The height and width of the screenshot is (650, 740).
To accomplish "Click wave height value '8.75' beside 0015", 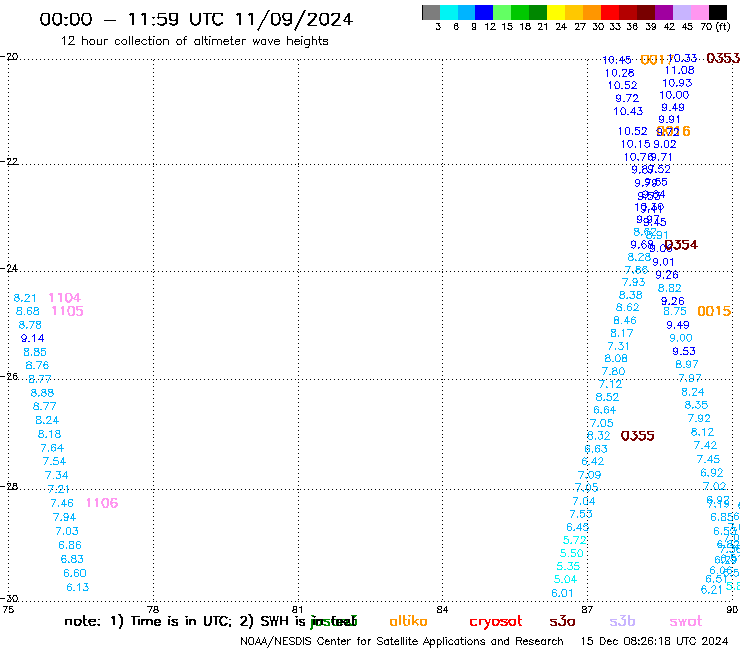I will (x=675, y=312).
